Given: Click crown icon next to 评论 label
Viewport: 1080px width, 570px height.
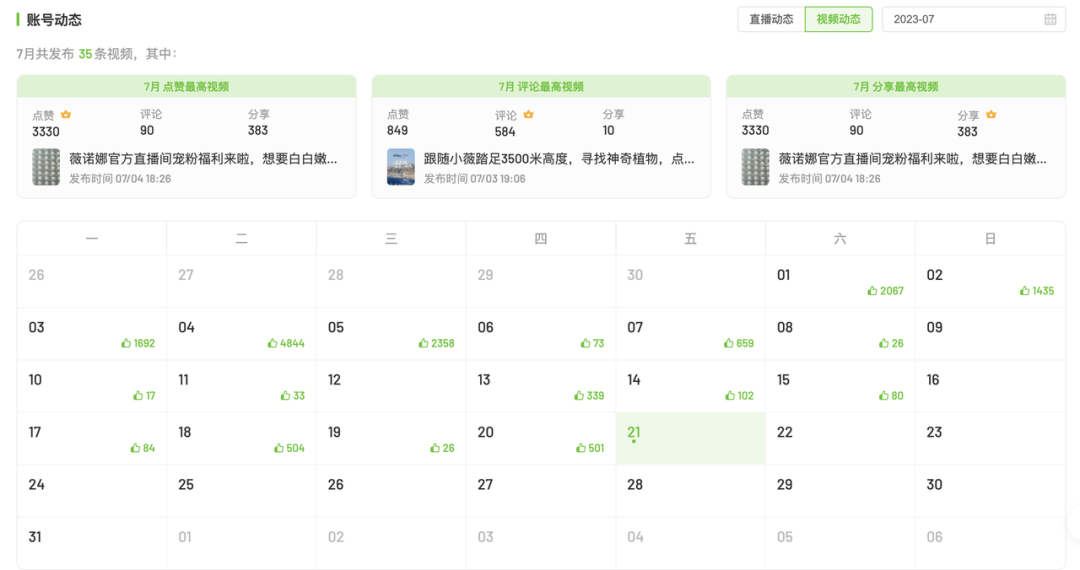Looking at the screenshot, I should (529, 115).
